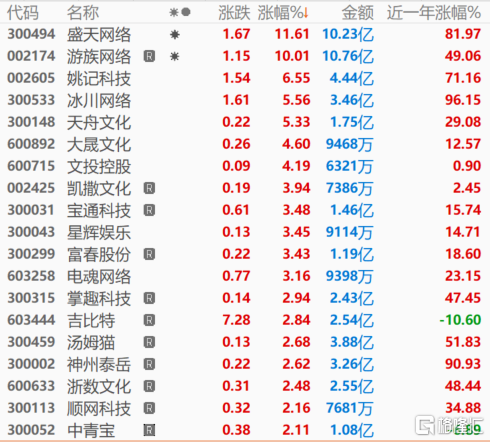
Task: Click the R badge beside 游族网络
Action: pyautogui.click(x=149, y=56)
